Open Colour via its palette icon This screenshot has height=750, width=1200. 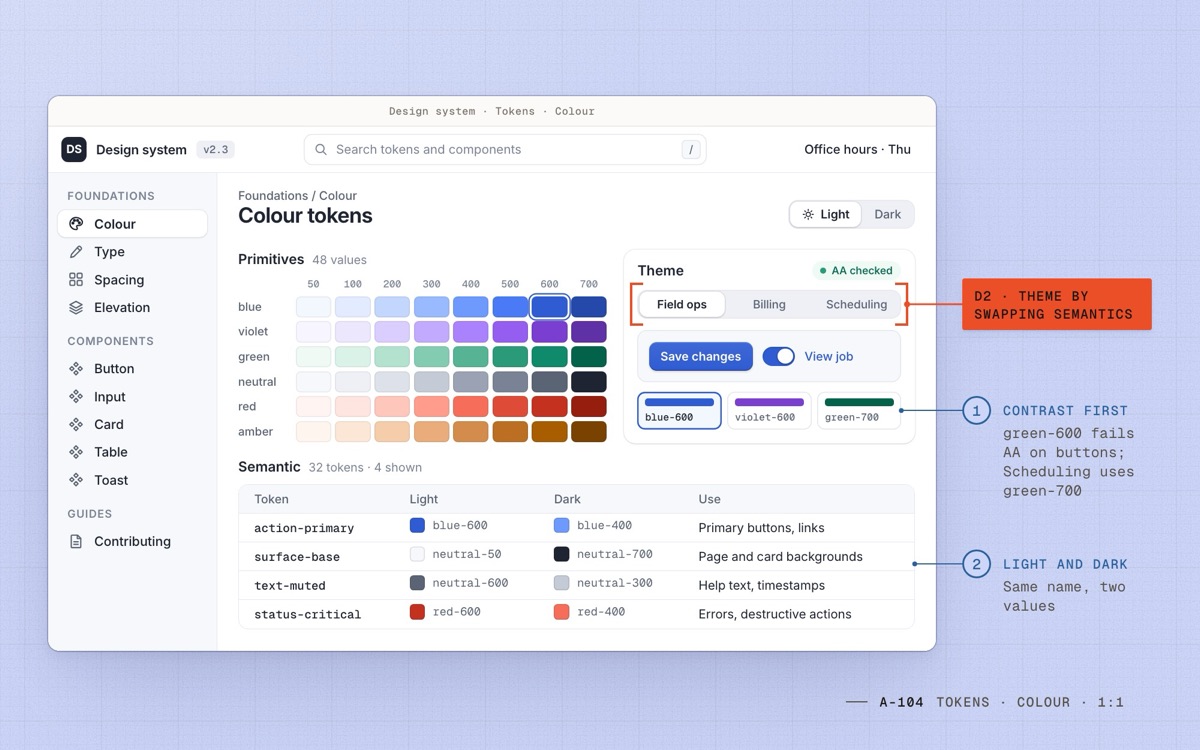pyautogui.click(x=76, y=224)
